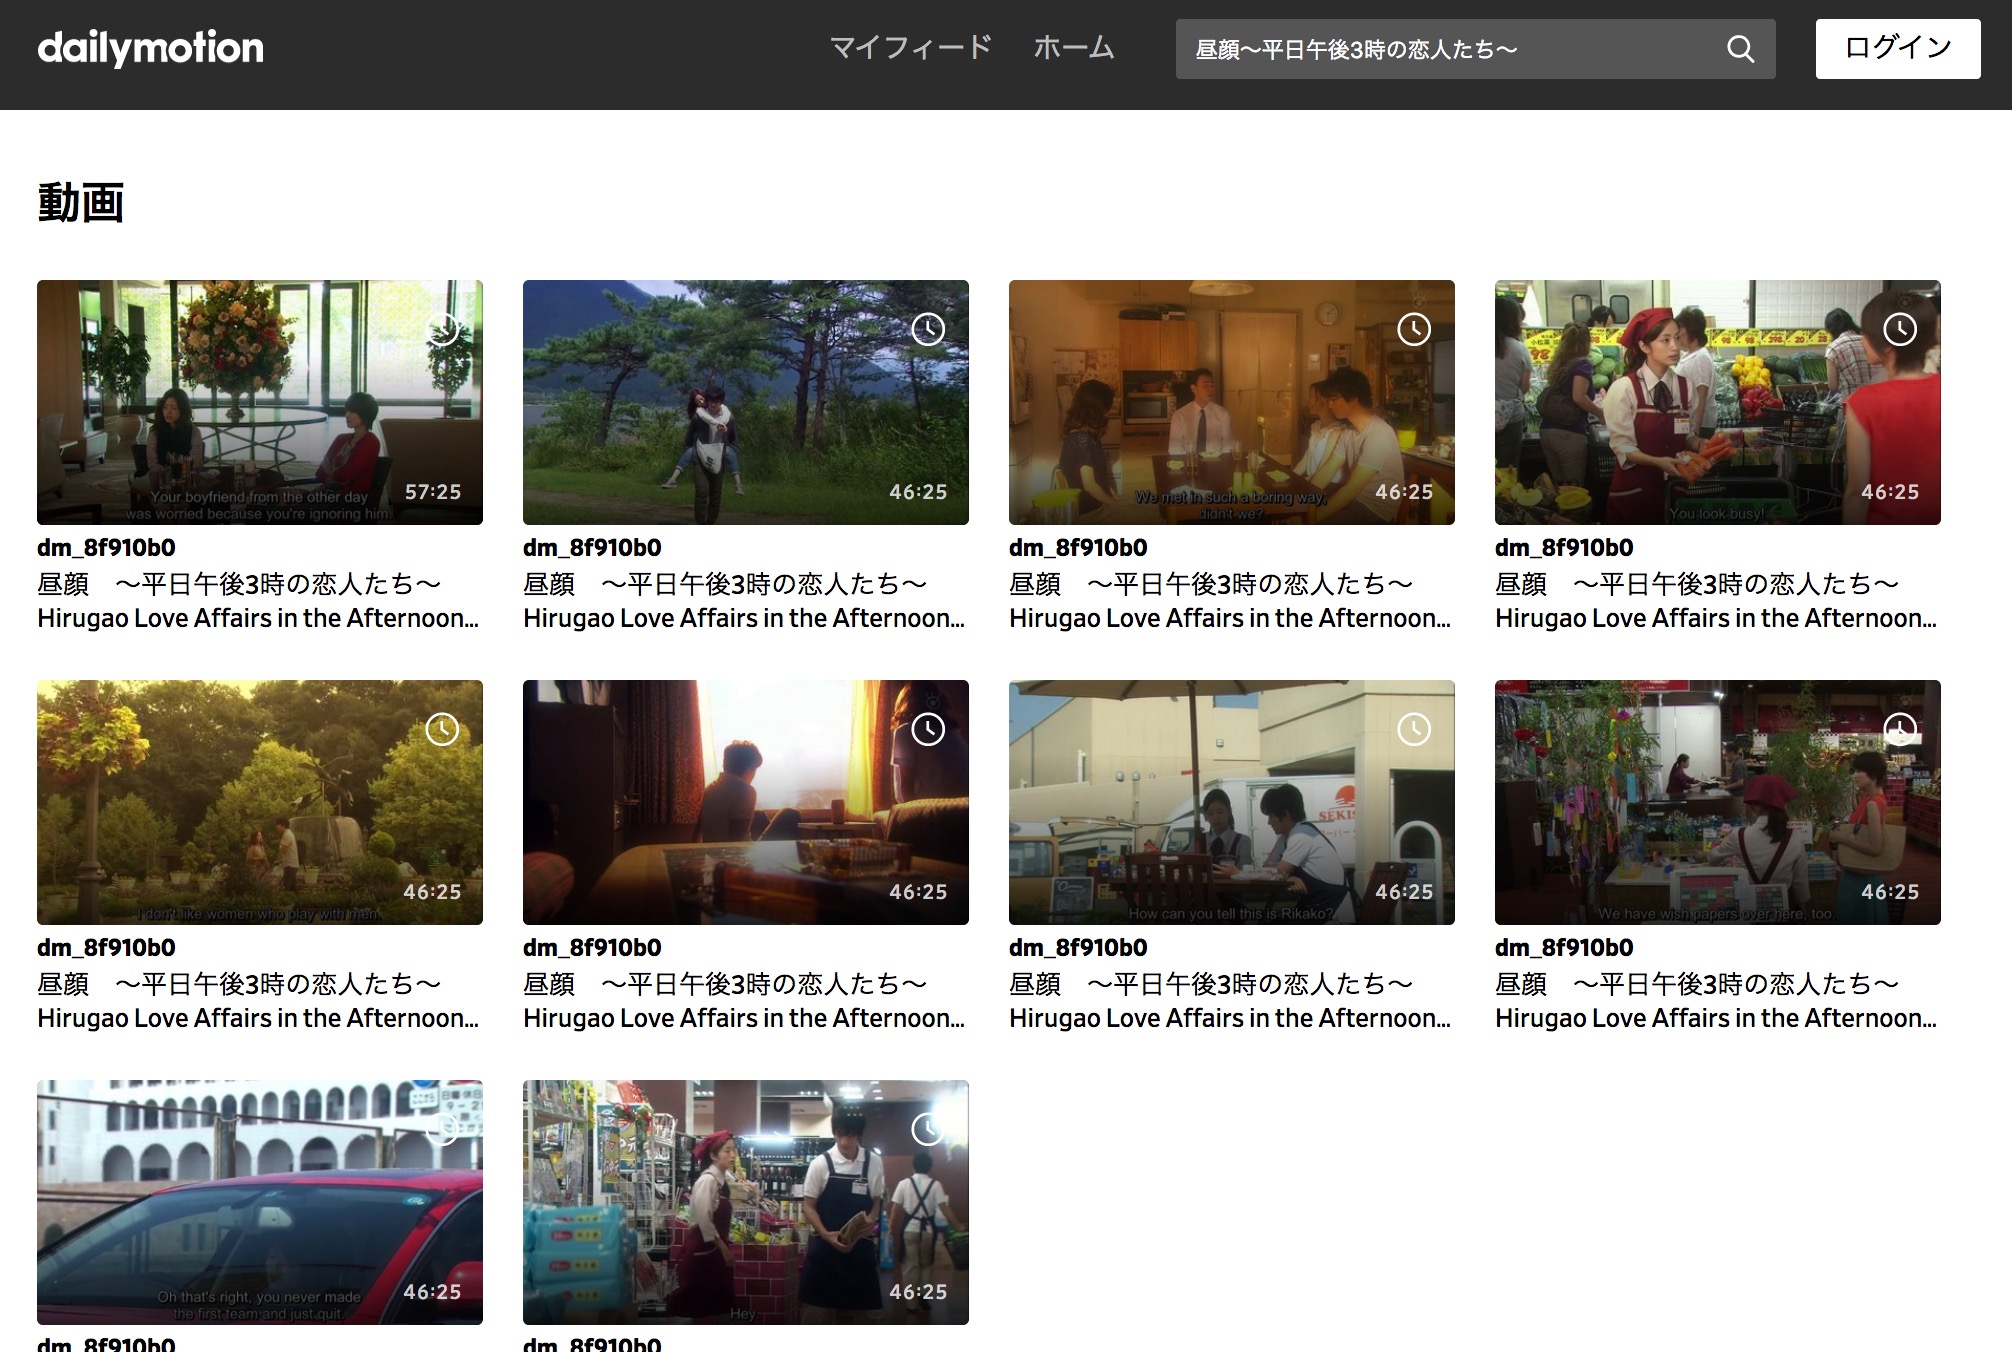Click the title under sunlit window video

pyautogui.click(x=744, y=1000)
